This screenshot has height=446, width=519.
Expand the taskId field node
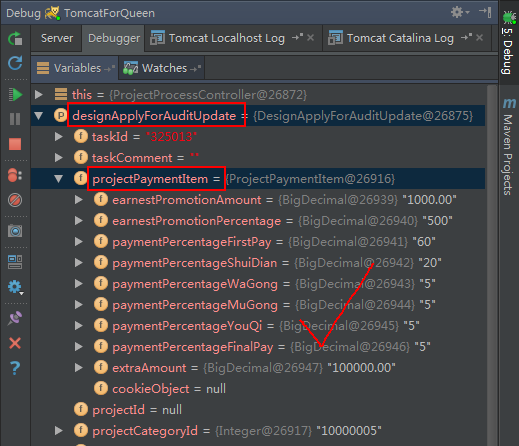(59, 137)
